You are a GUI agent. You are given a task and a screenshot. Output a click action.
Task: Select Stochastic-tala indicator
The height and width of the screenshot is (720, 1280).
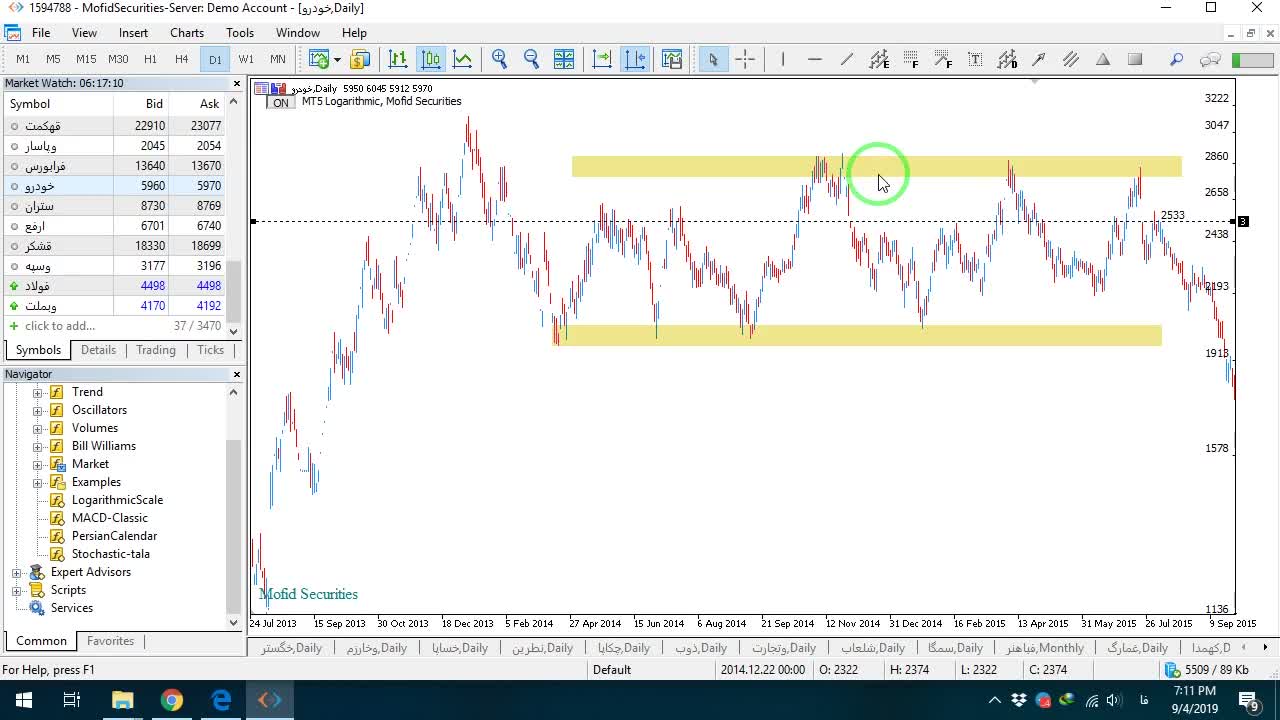(x=111, y=554)
